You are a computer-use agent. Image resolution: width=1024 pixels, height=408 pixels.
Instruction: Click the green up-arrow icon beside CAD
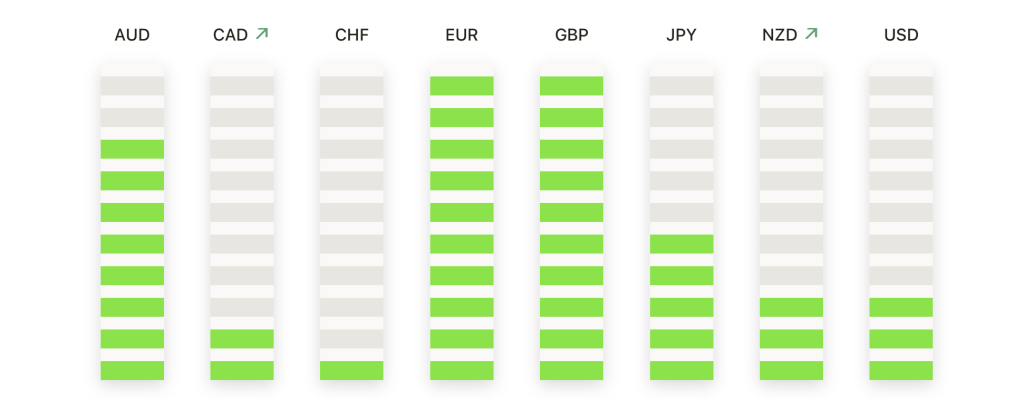point(262,33)
